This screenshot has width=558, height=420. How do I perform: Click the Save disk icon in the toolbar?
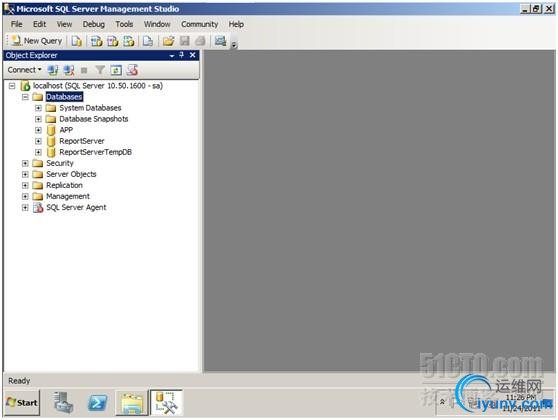coord(184,41)
